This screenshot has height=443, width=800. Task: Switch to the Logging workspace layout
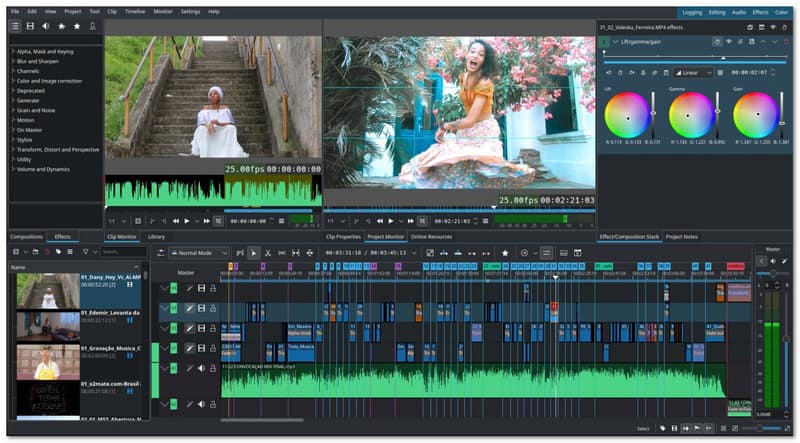pyautogui.click(x=692, y=12)
